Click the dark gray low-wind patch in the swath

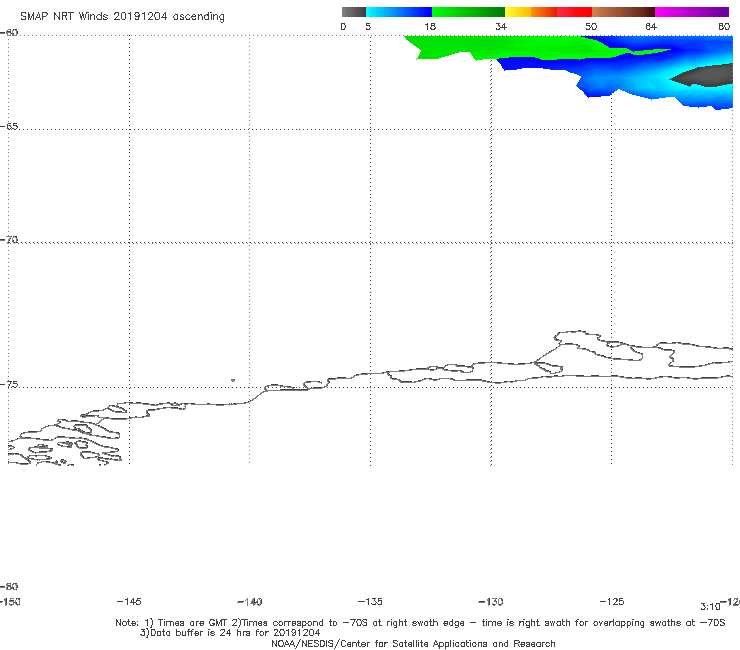(706, 76)
